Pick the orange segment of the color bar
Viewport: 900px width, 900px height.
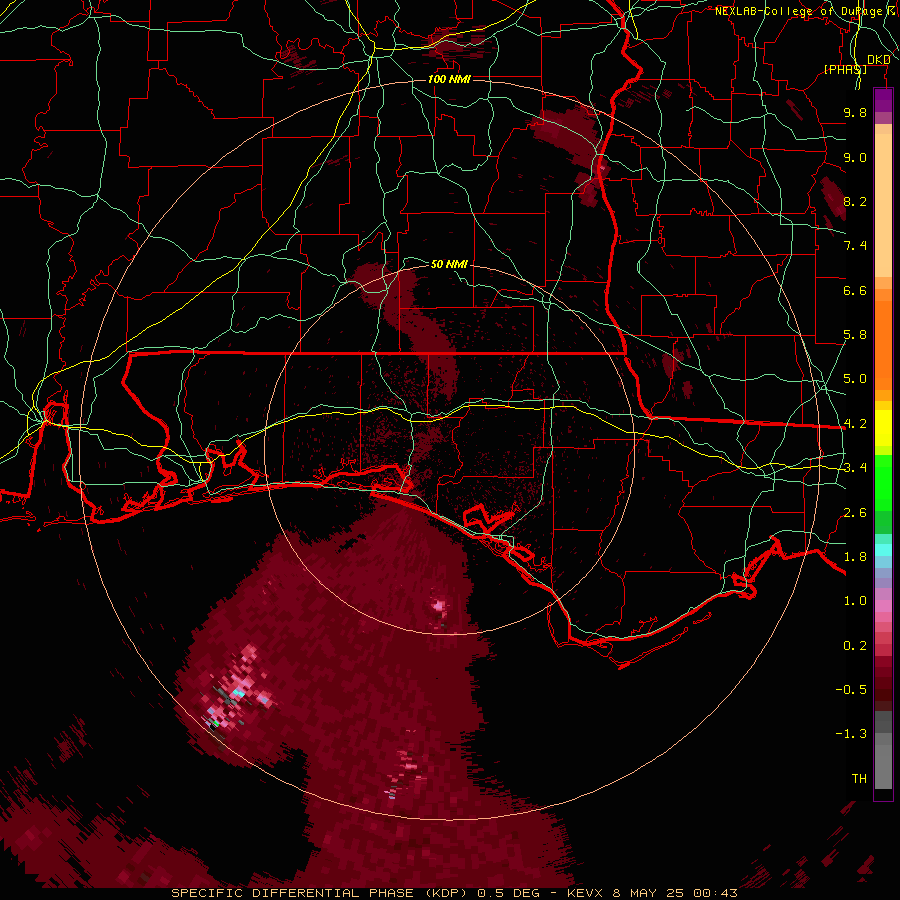883,344
